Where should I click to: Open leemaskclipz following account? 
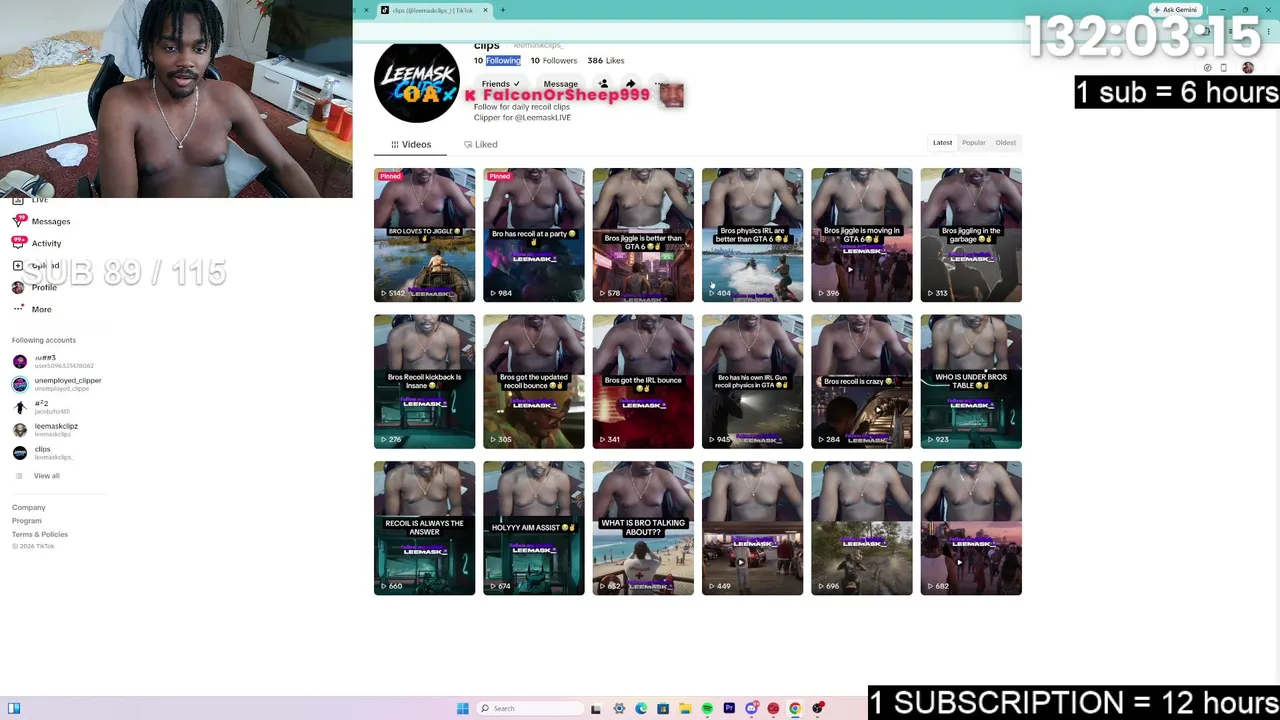(x=56, y=429)
